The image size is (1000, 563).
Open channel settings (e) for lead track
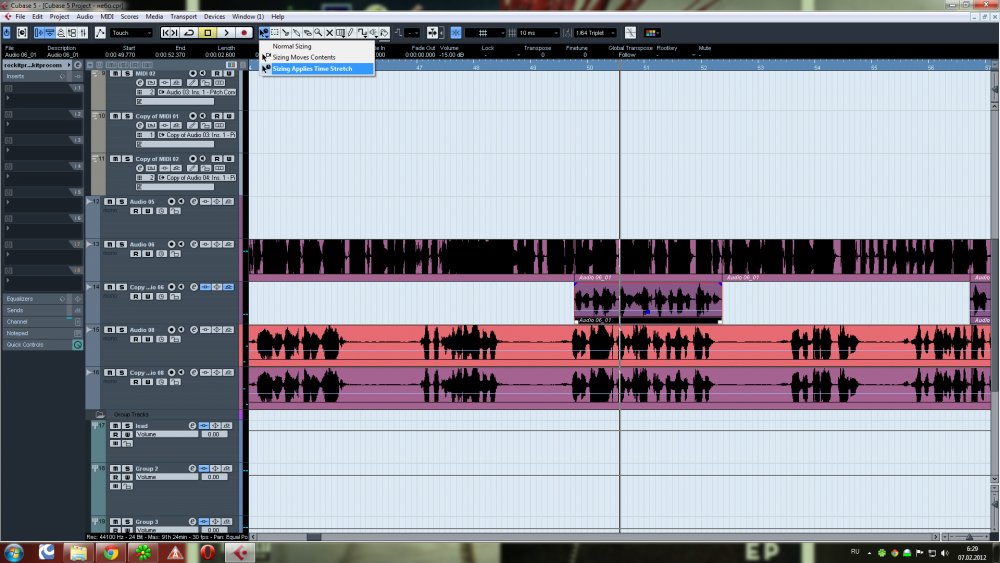[x=192, y=426]
